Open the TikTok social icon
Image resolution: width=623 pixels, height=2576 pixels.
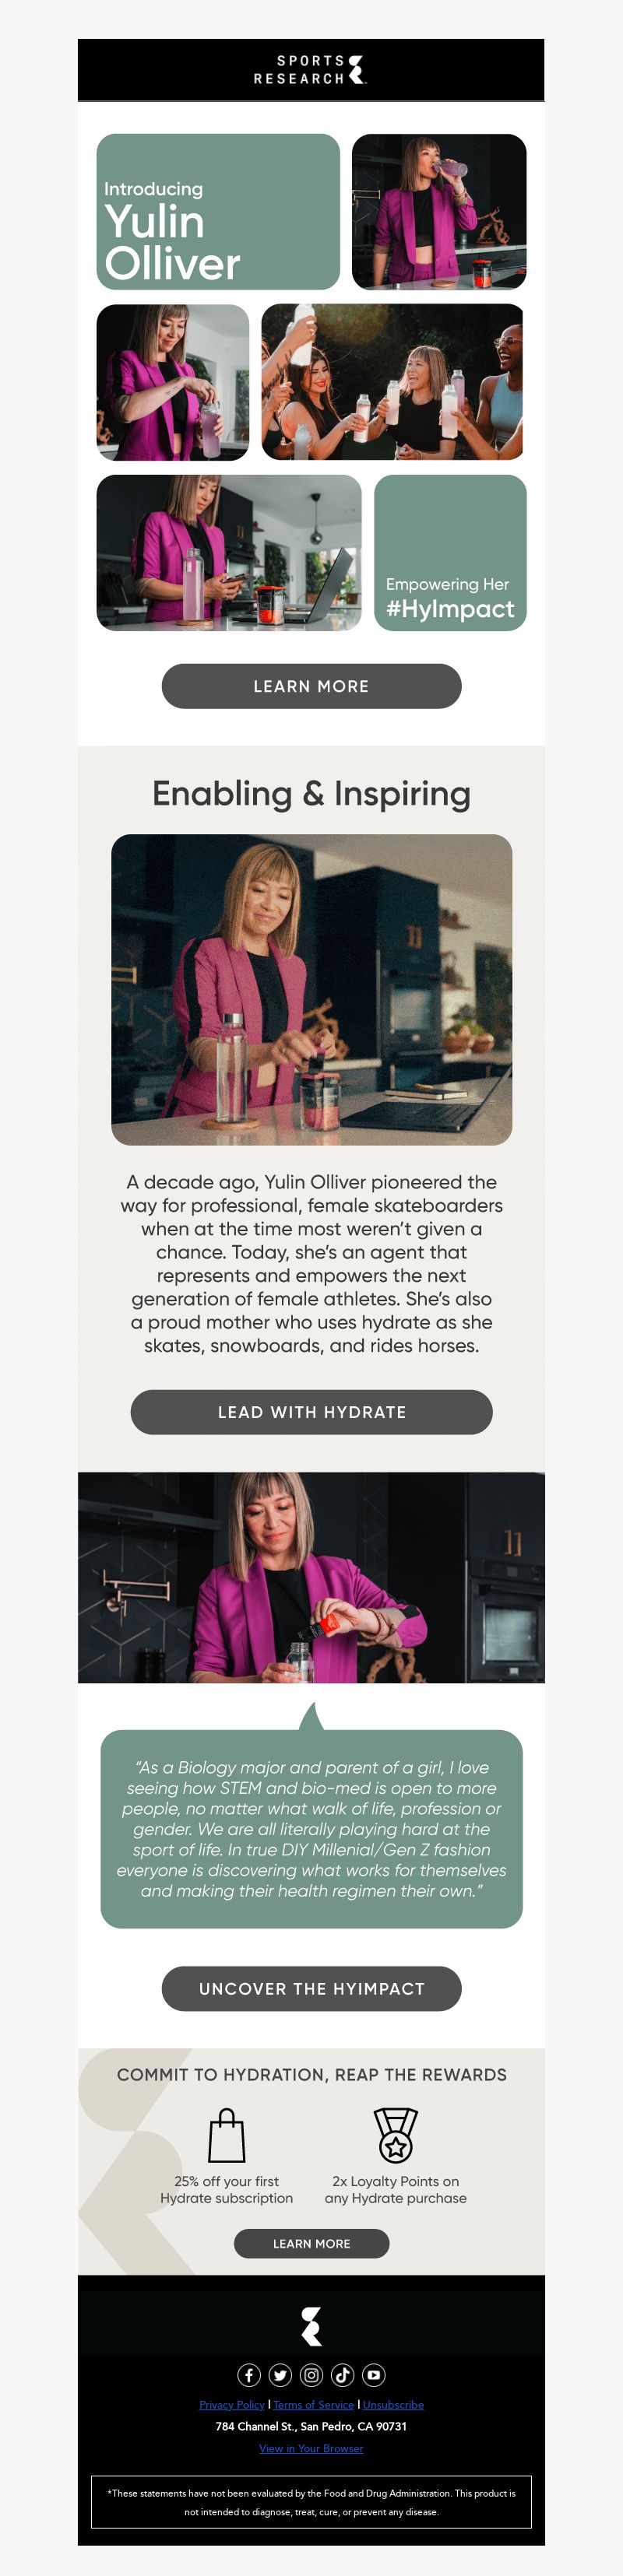(x=342, y=2375)
